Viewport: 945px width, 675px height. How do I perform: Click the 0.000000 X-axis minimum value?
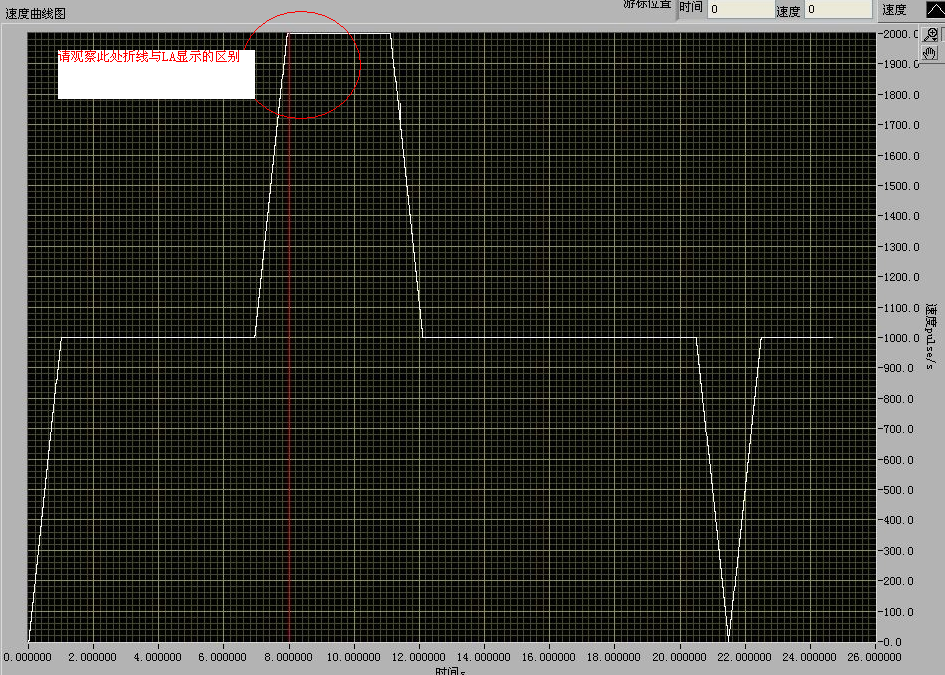point(28,657)
